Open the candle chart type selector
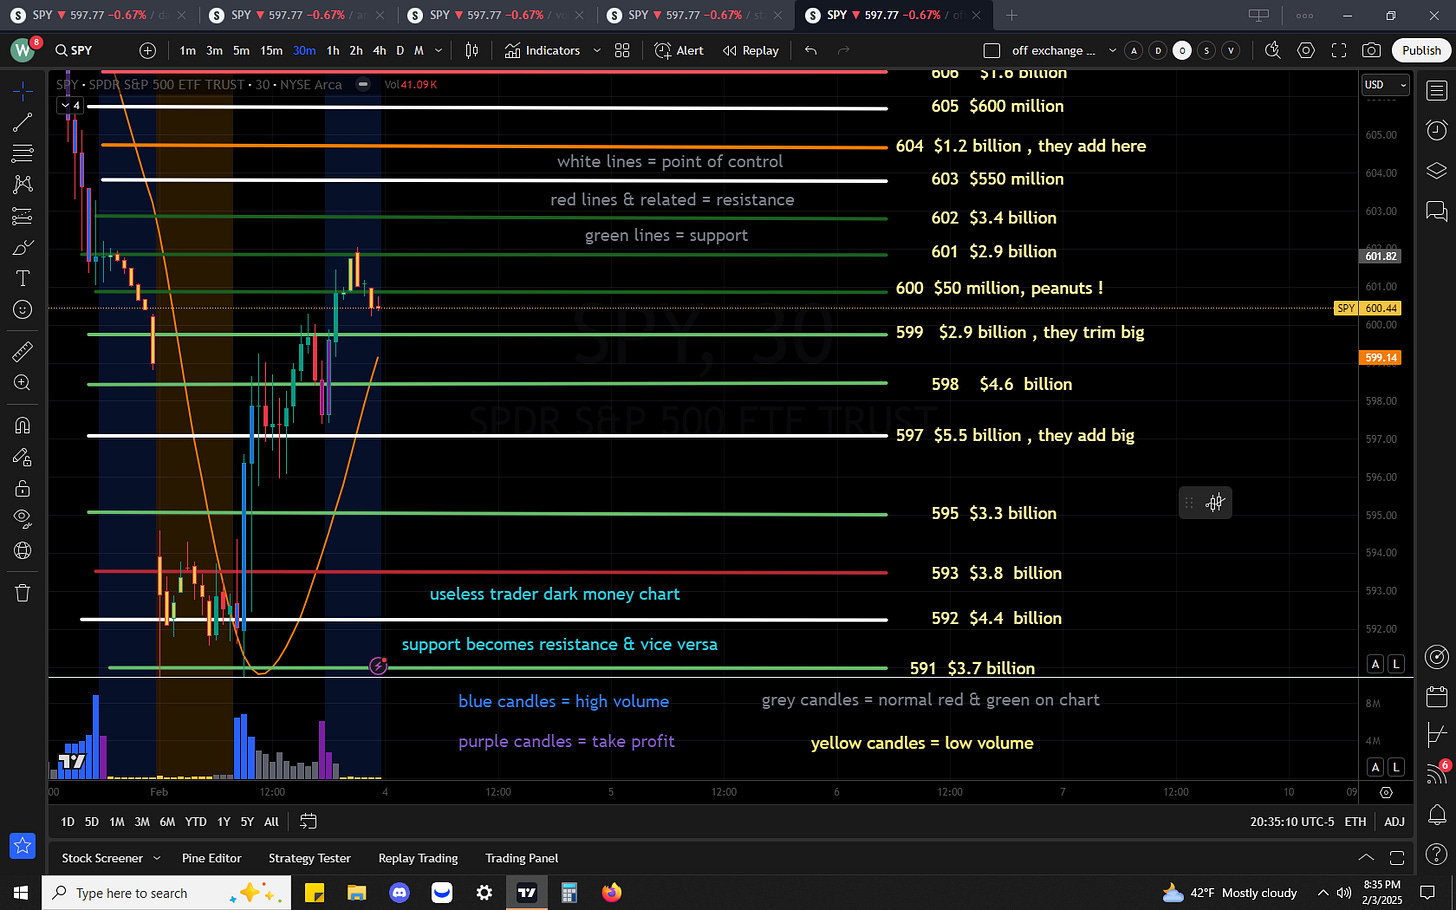 tap(472, 50)
